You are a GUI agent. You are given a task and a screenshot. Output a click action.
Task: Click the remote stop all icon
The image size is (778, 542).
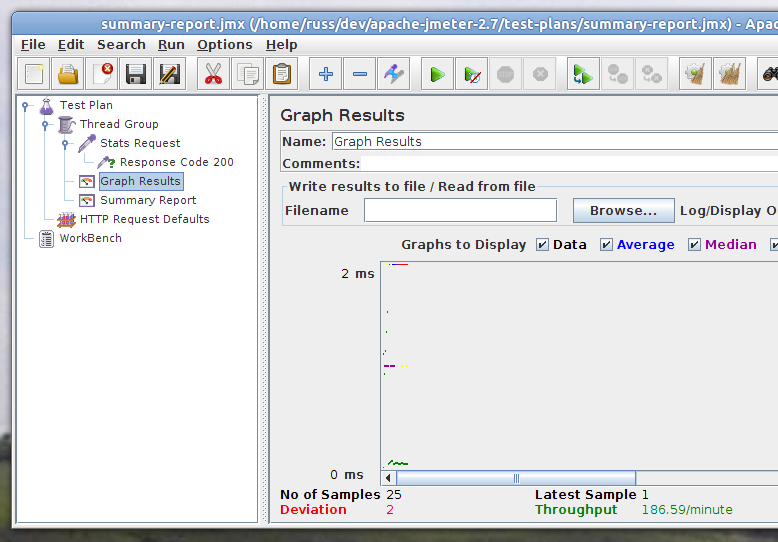(617, 74)
